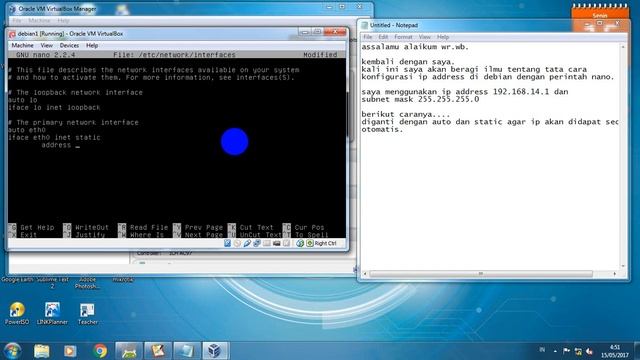Click the Action Center flag in system tray
The height and width of the screenshot is (360, 640).
(x=566, y=351)
